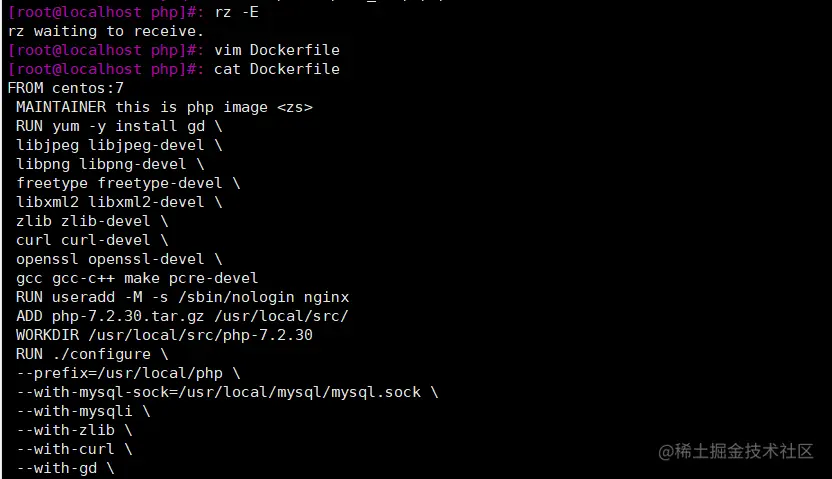This screenshot has height=479, width=832.
Task: Click 'RUN yum -y install gd' line
Action: (119, 126)
